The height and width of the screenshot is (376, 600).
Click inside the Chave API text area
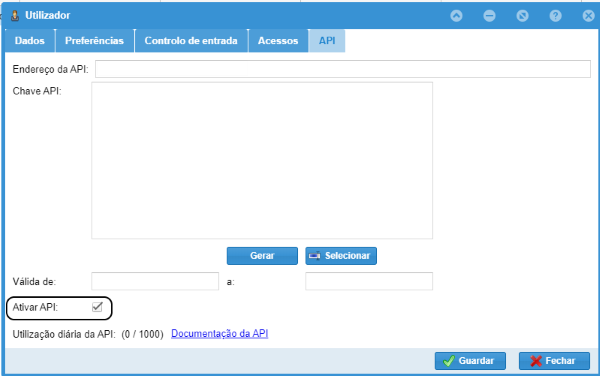point(262,160)
